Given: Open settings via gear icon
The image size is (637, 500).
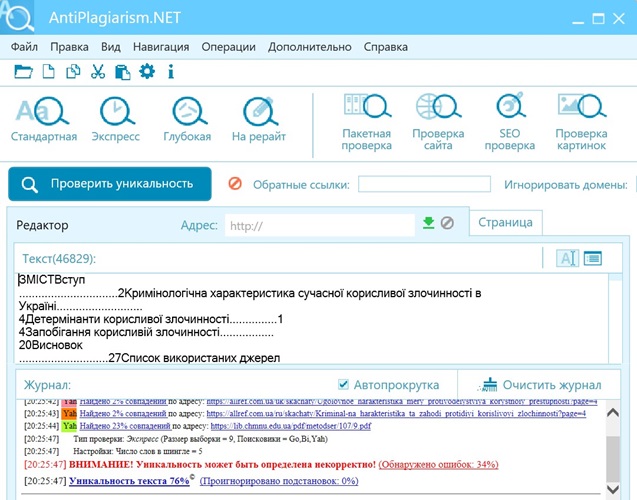Looking at the screenshot, I should click(147, 71).
